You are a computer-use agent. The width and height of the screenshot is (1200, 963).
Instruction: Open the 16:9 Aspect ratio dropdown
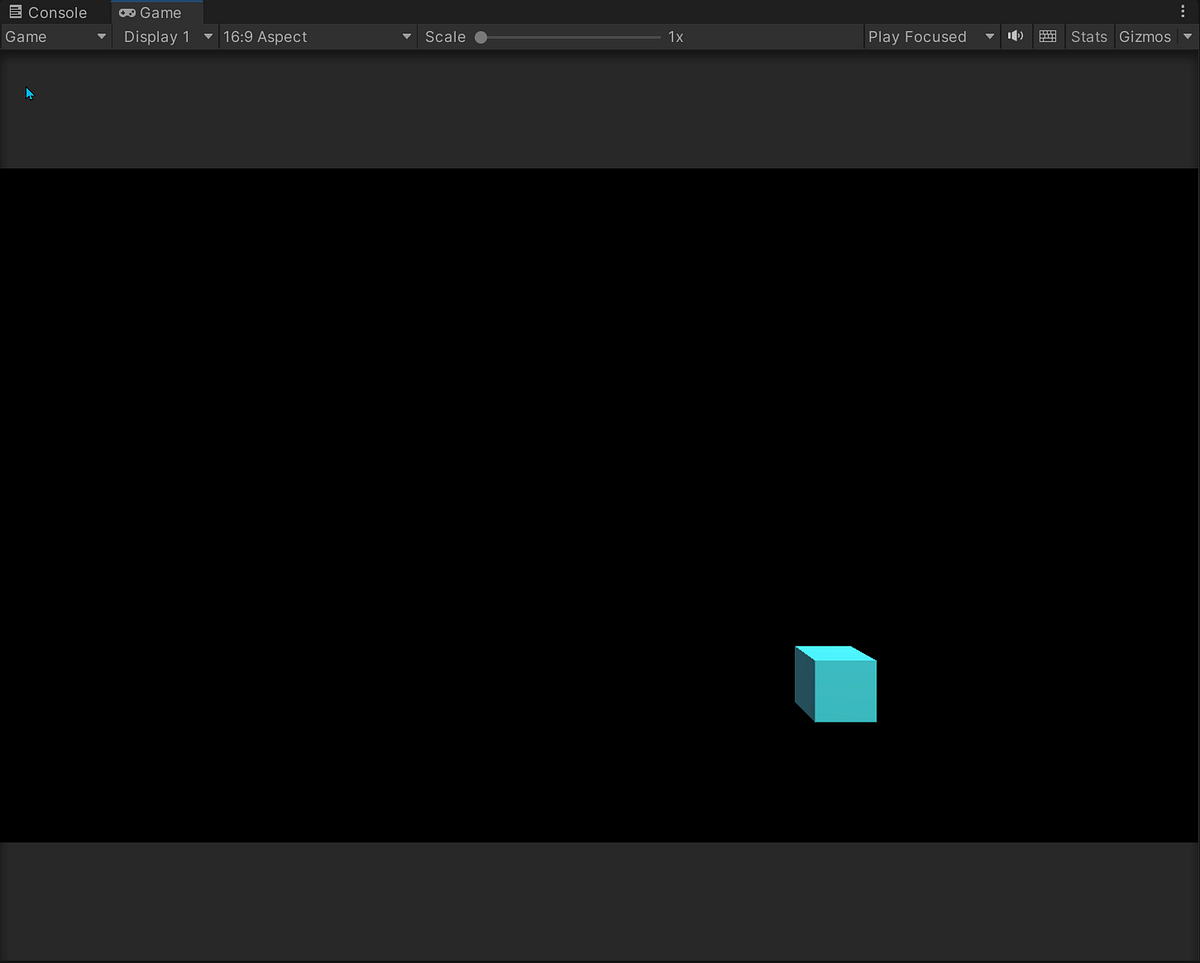tap(317, 36)
